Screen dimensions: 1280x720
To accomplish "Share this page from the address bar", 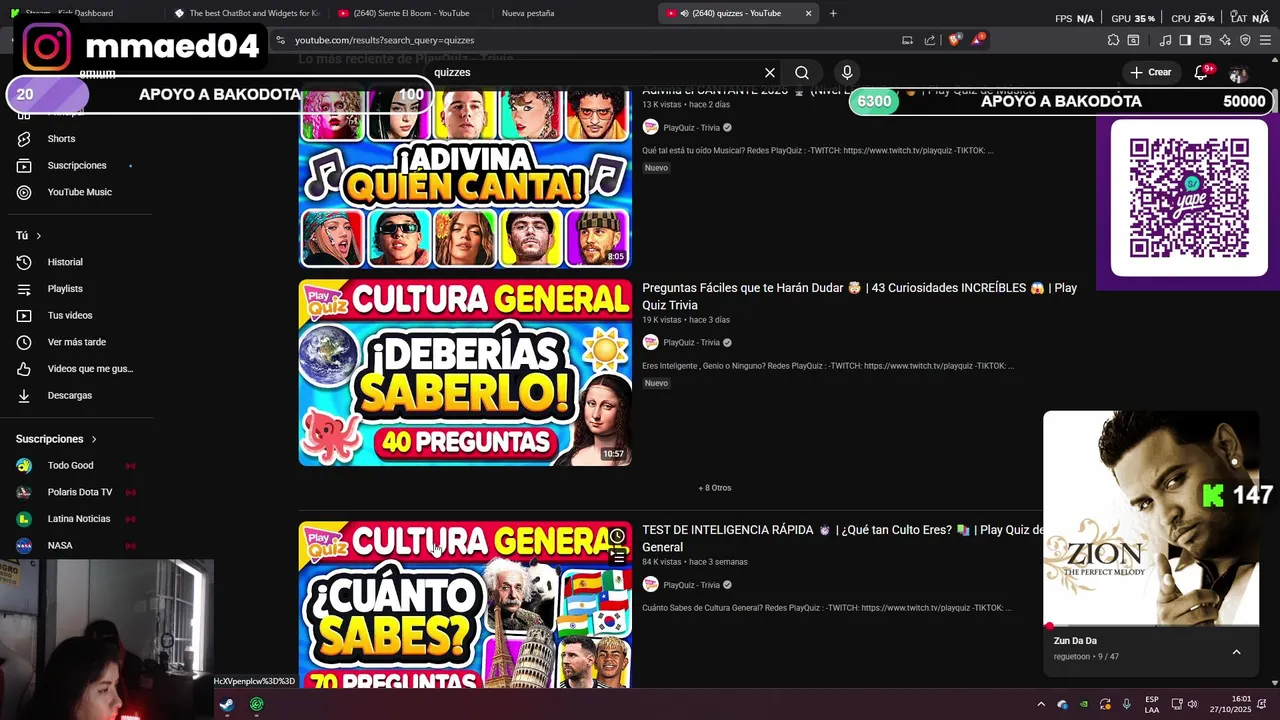I will coord(930,40).
